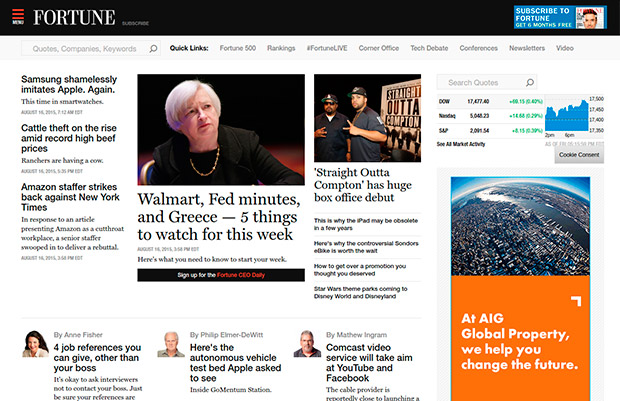Click the DOW row in market table
This screenshot has width=620, height=401.
tap(490, 102)
